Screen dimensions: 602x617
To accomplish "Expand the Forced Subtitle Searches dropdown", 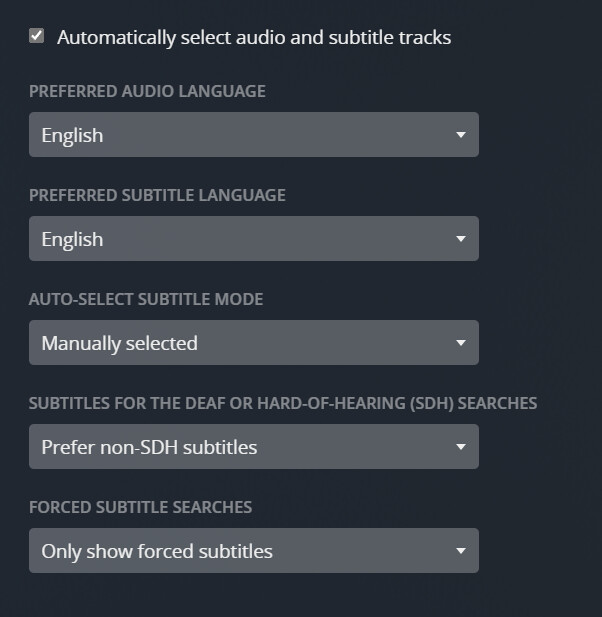I will click(253, 551).
